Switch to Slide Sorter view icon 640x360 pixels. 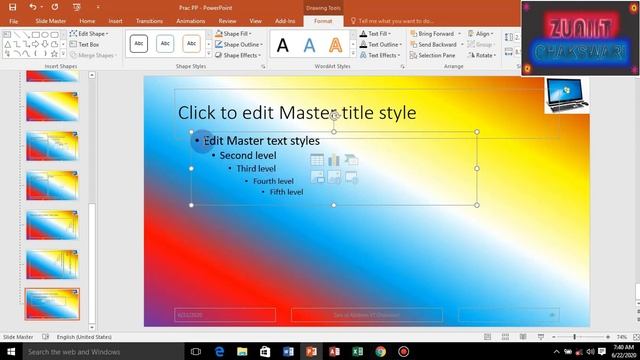point(505,337)
